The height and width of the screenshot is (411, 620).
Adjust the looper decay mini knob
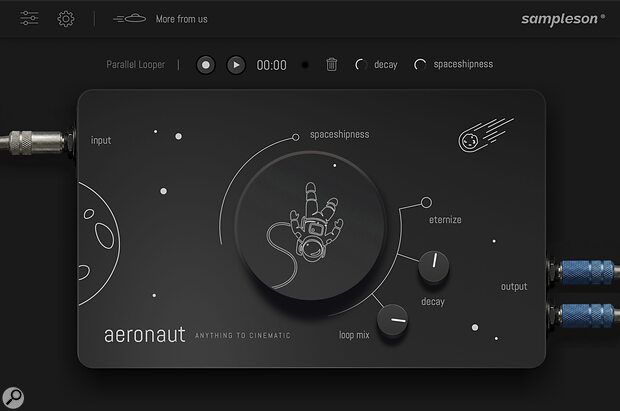click(x=361, y=64)
